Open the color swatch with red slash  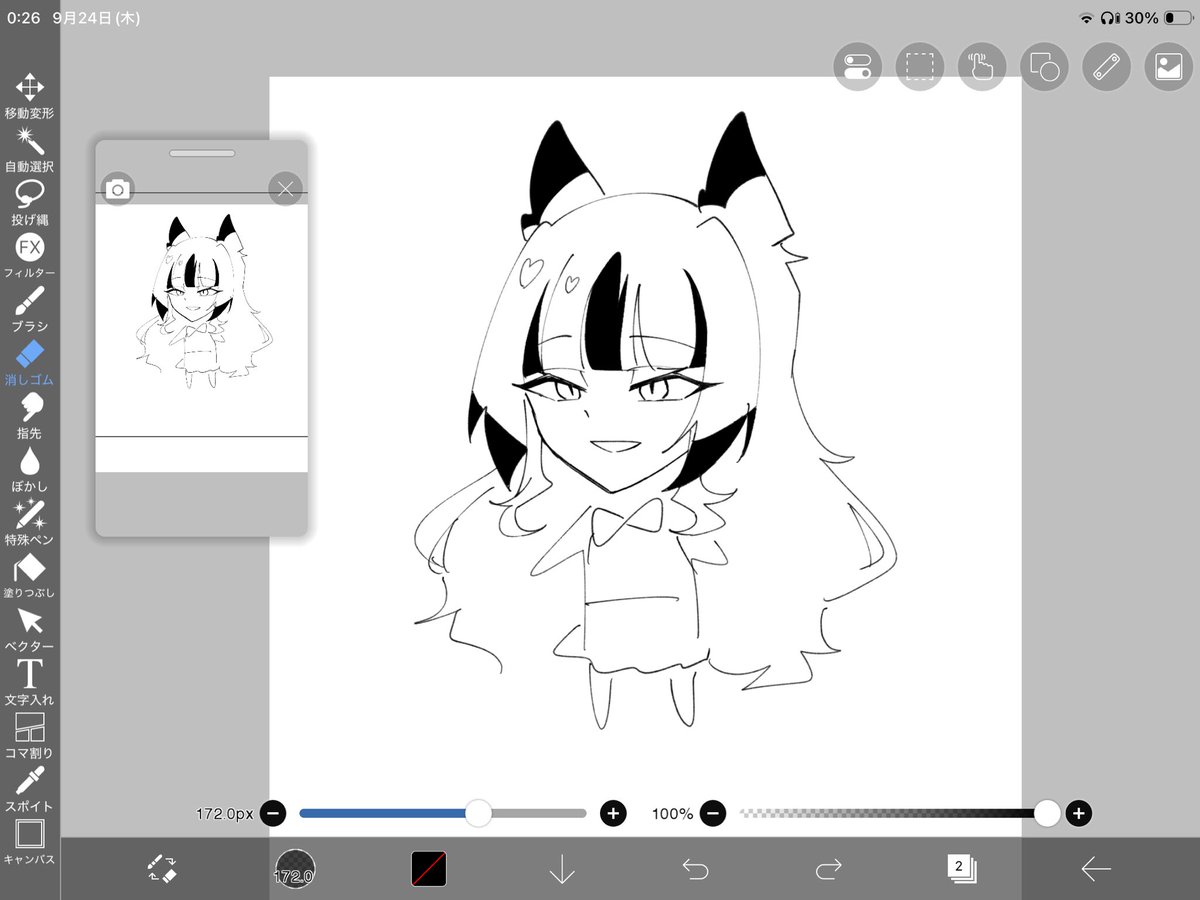tap(429, 868)
